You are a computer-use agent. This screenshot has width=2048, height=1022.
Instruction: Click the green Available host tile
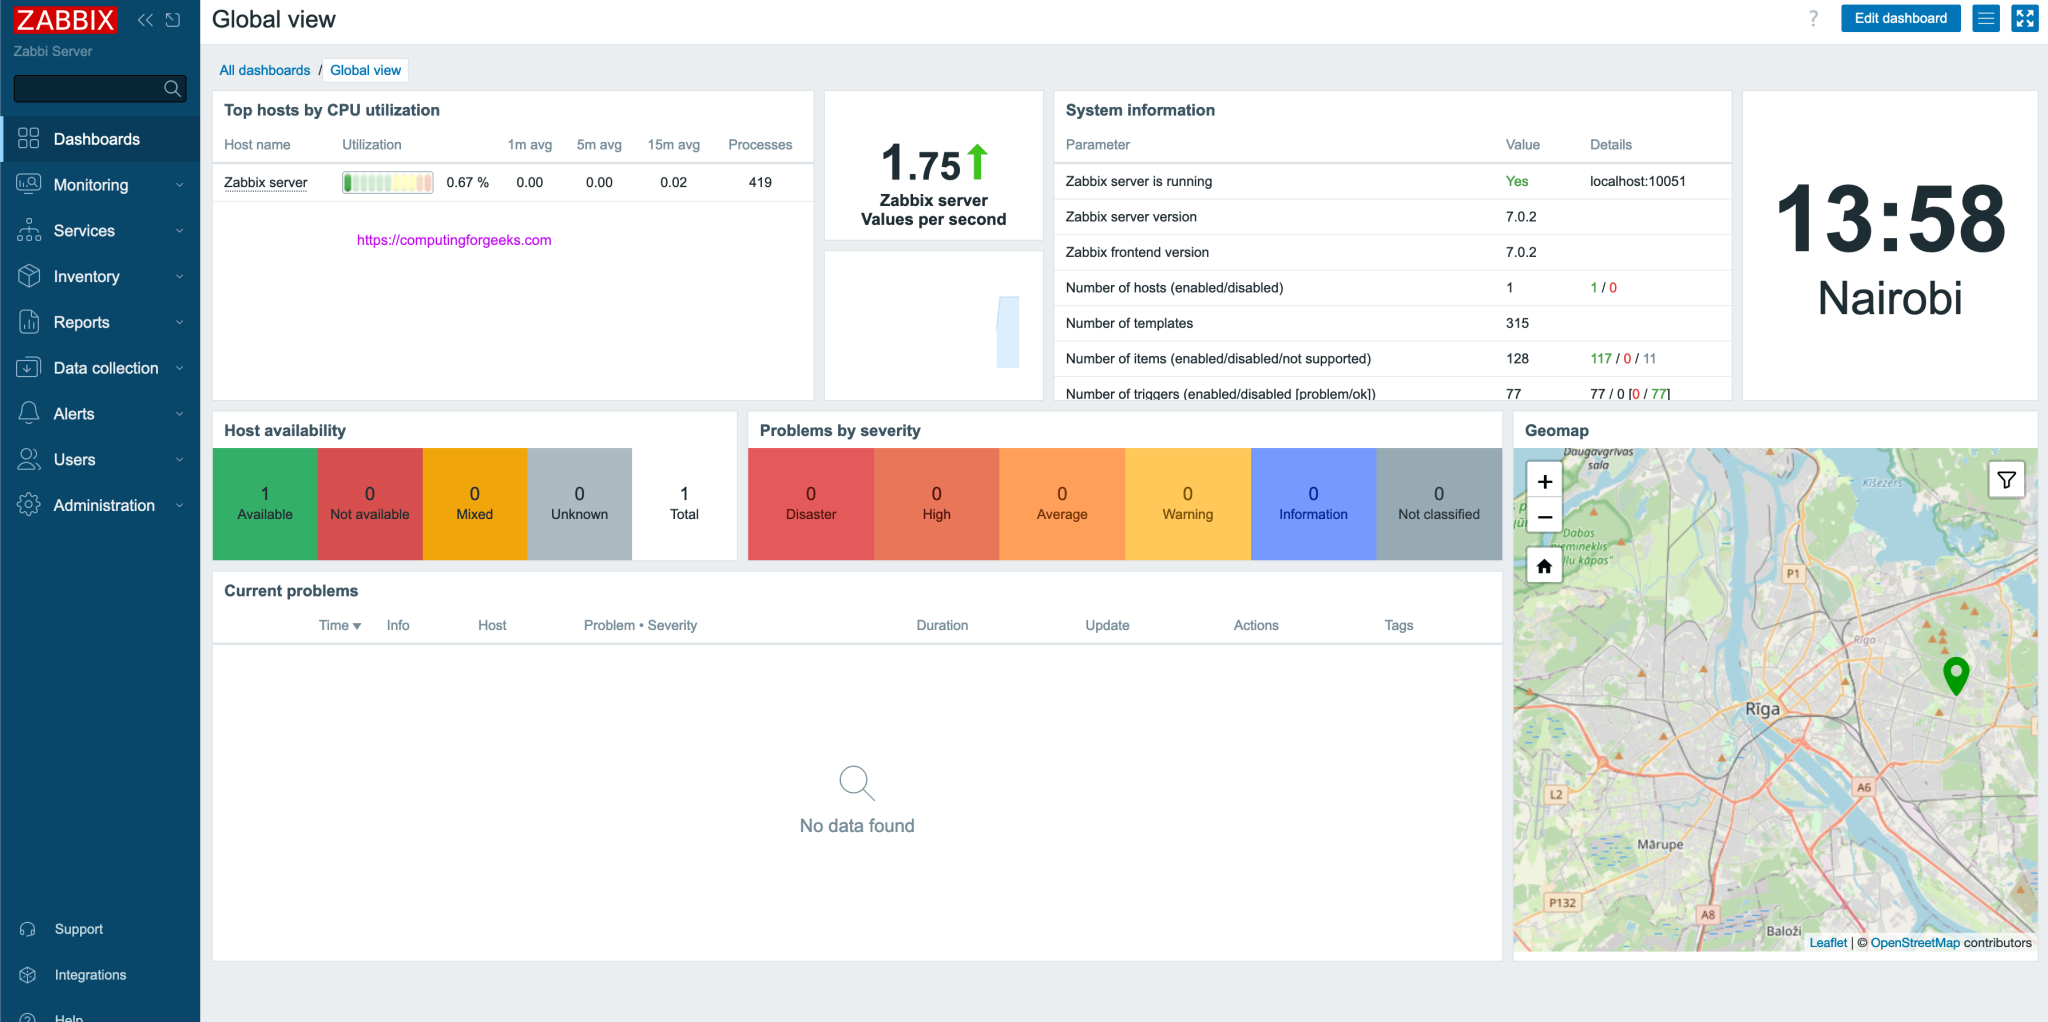tap(265, 503)
